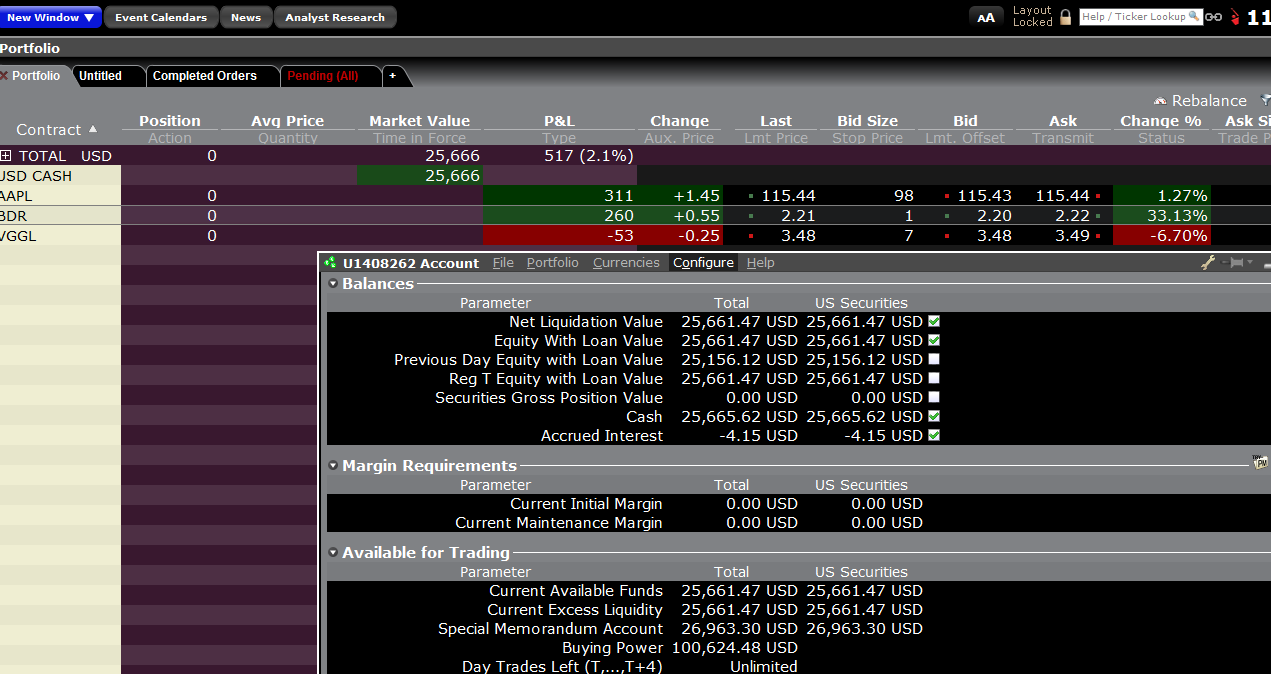This screenshot has width=1271, height=674.
Task: Click the Rebalance gauge icon
Action: tap(1161, 101)
